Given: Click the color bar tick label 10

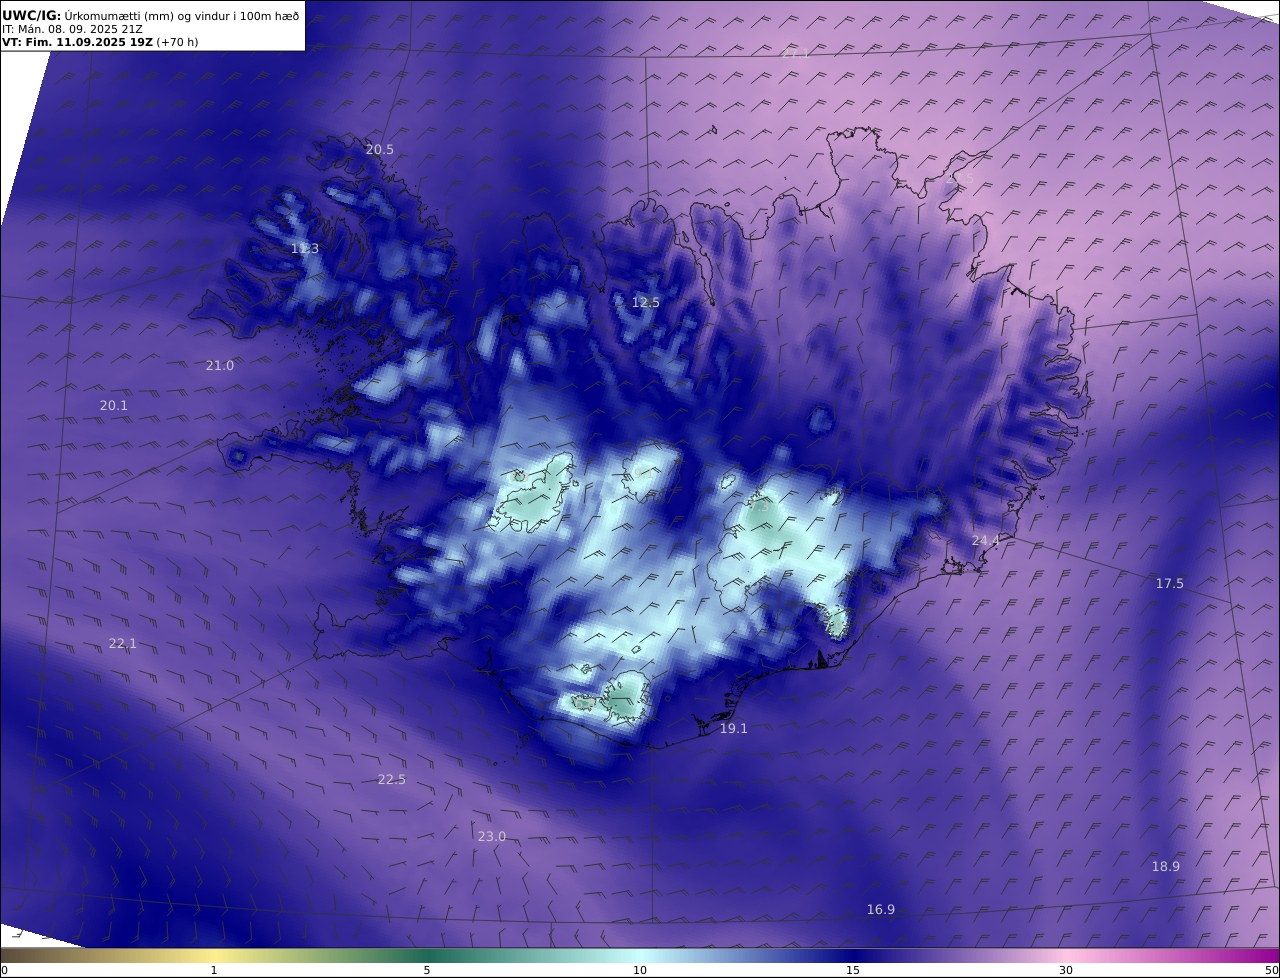Looking at the screenshot, I should pyautogui.click(x=640, y=970).
